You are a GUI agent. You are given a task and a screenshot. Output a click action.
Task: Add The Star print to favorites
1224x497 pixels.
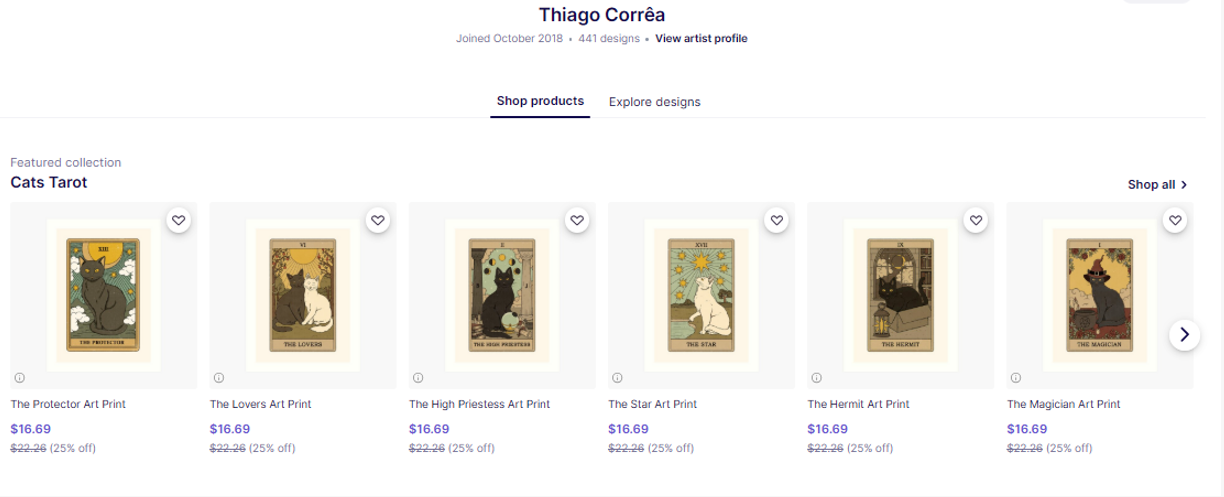click(x=775, y=221)
